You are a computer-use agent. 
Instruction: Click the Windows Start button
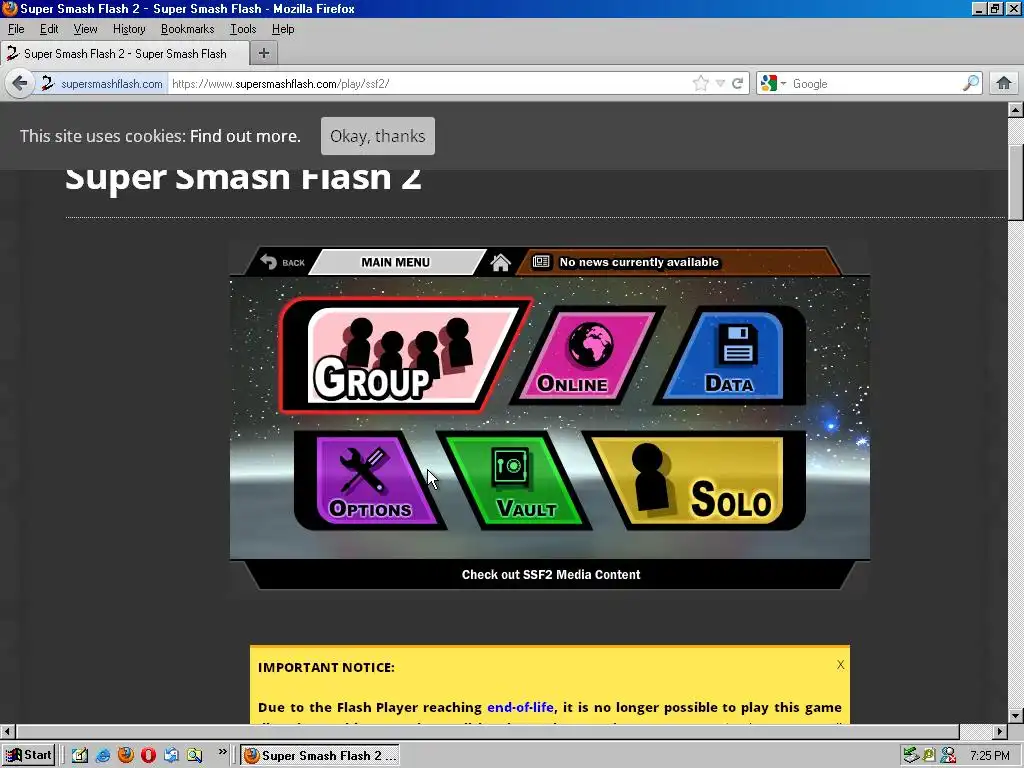coord(28,756)
